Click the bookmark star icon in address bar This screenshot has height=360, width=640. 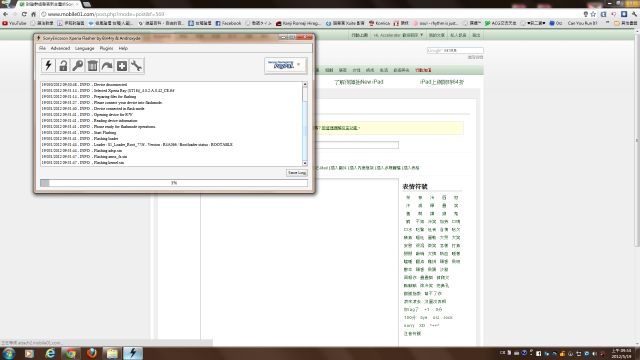593,14
